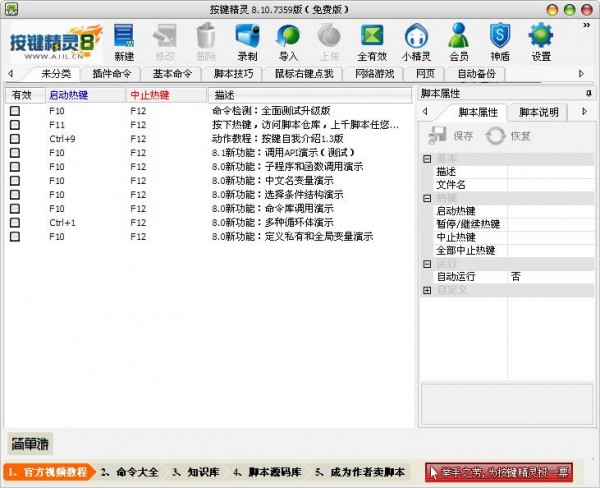
Task: Open 知识库 link
Action: 196,472
